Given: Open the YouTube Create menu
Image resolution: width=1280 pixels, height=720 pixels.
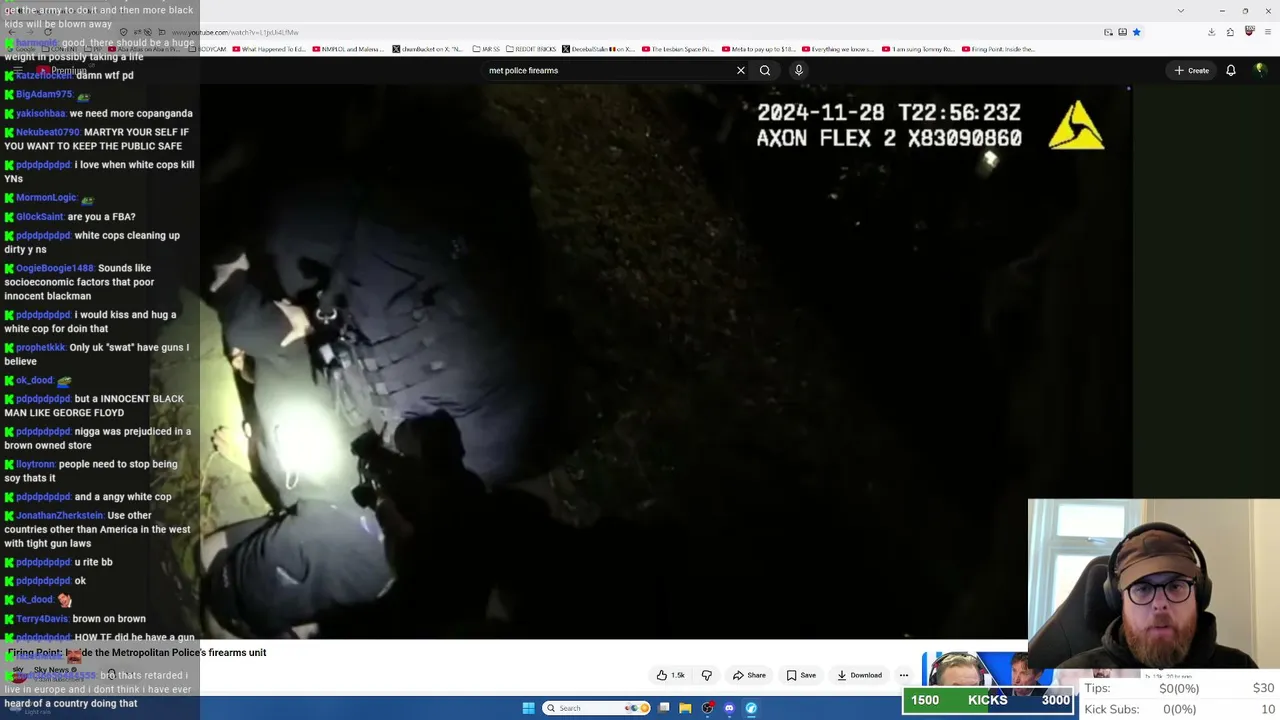Looking at the screenshot, I should point(1192,70).
